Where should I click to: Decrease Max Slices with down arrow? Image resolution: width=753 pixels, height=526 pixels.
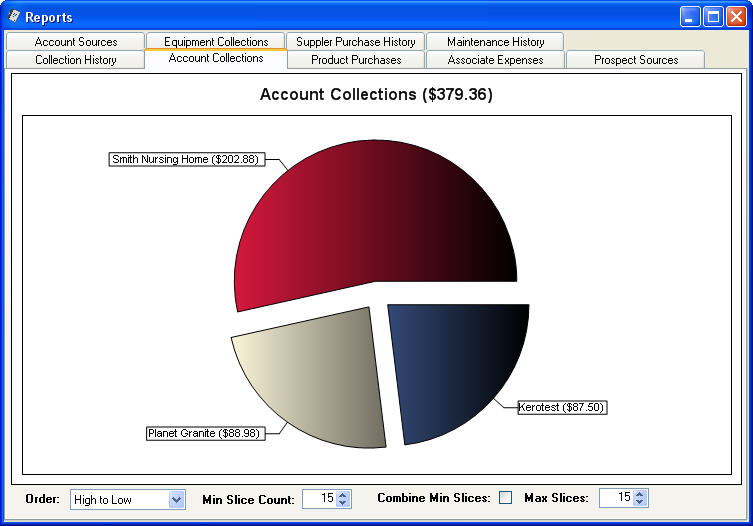point(639,502)
